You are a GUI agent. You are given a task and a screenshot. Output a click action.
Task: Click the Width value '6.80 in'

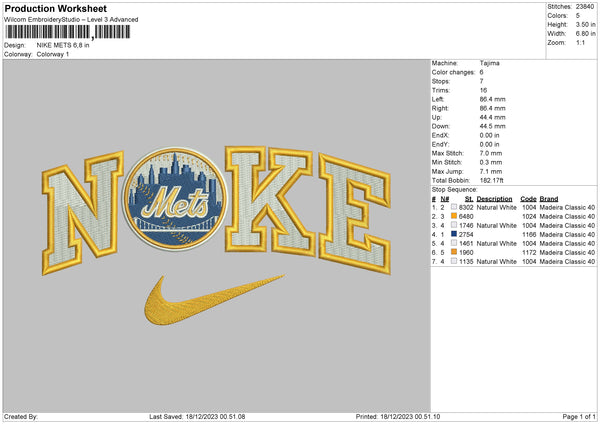point(585,34)
